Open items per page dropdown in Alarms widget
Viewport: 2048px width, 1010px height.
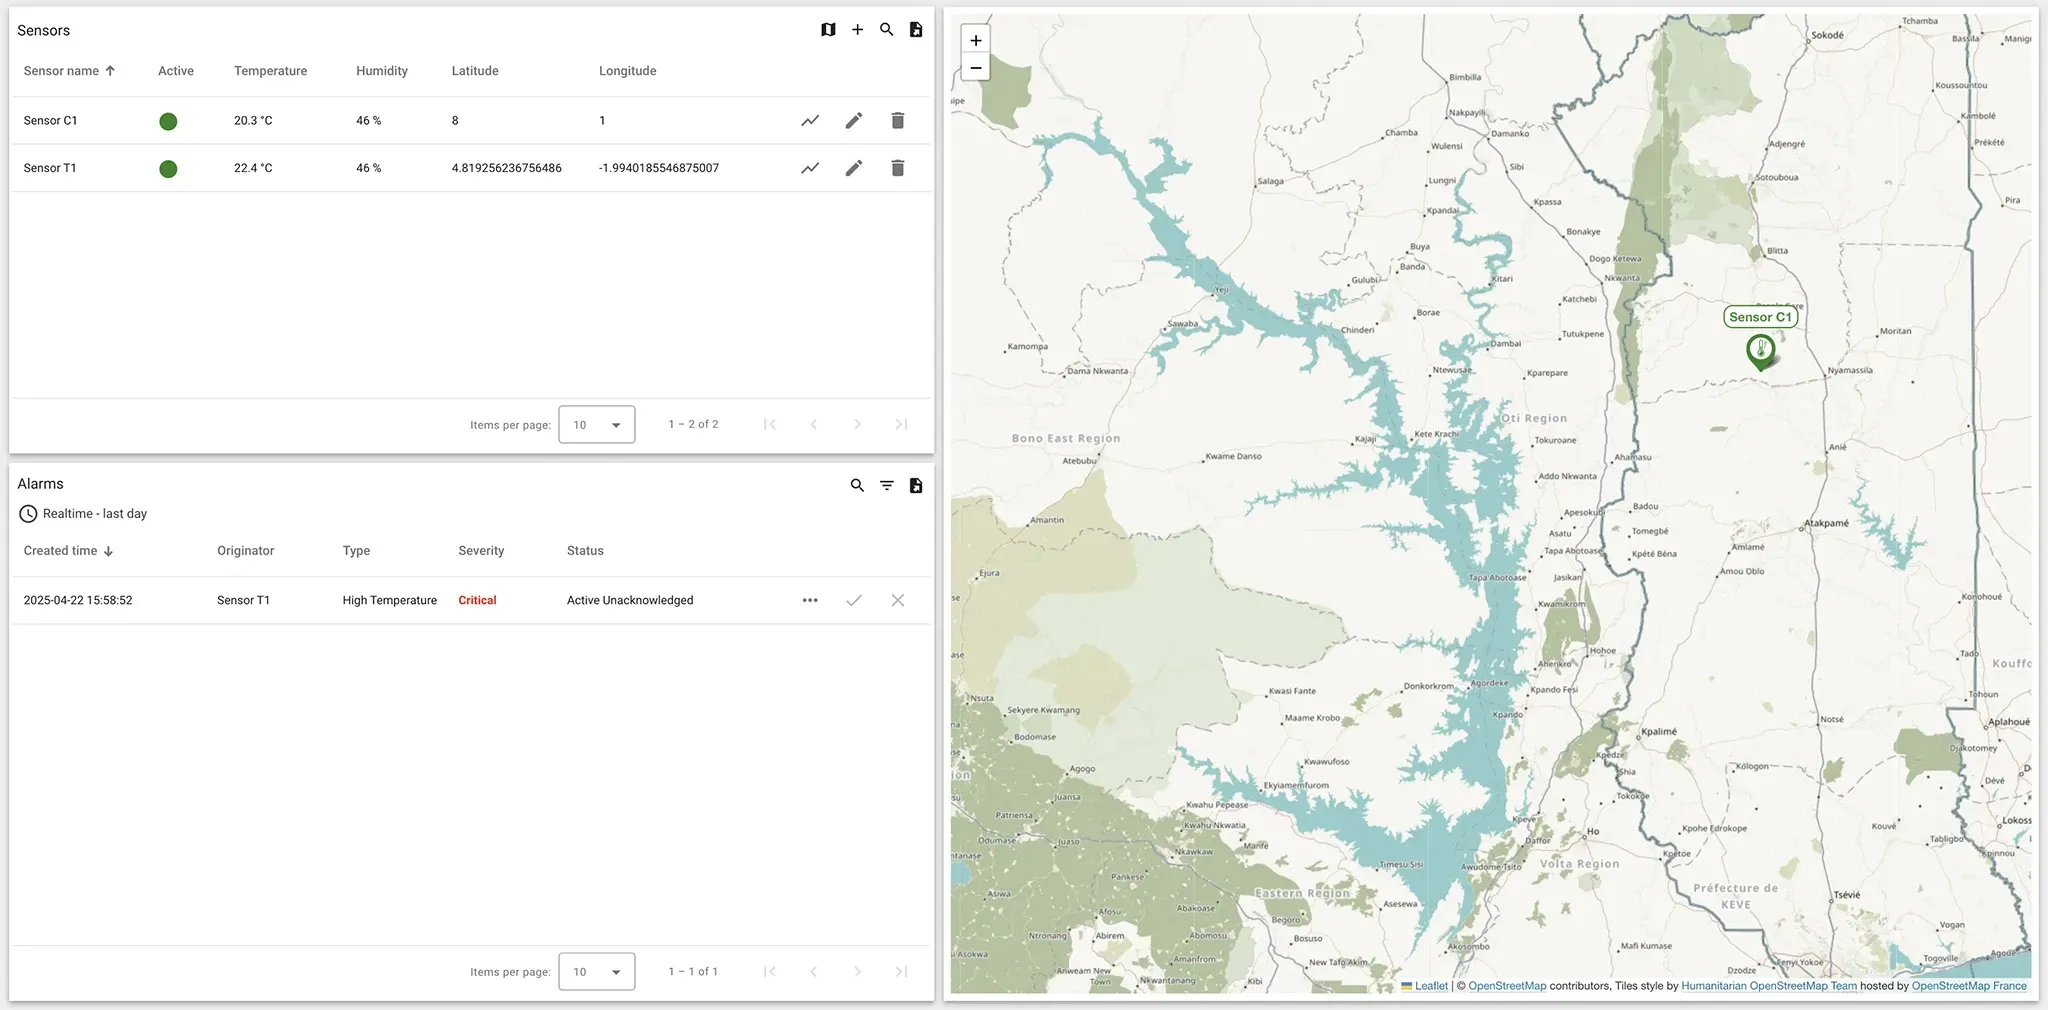(596, 971)
